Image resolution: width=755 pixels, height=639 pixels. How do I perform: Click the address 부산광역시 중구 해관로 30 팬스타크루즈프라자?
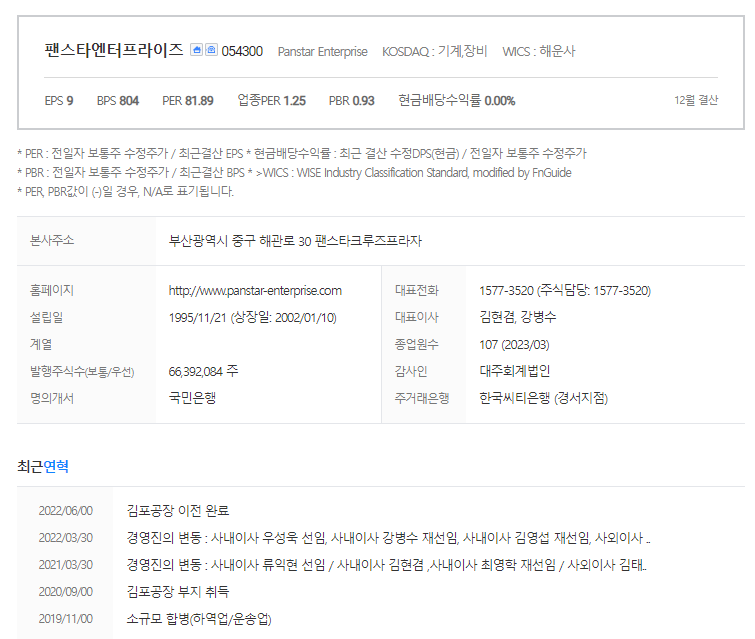[x=295, y=241]
